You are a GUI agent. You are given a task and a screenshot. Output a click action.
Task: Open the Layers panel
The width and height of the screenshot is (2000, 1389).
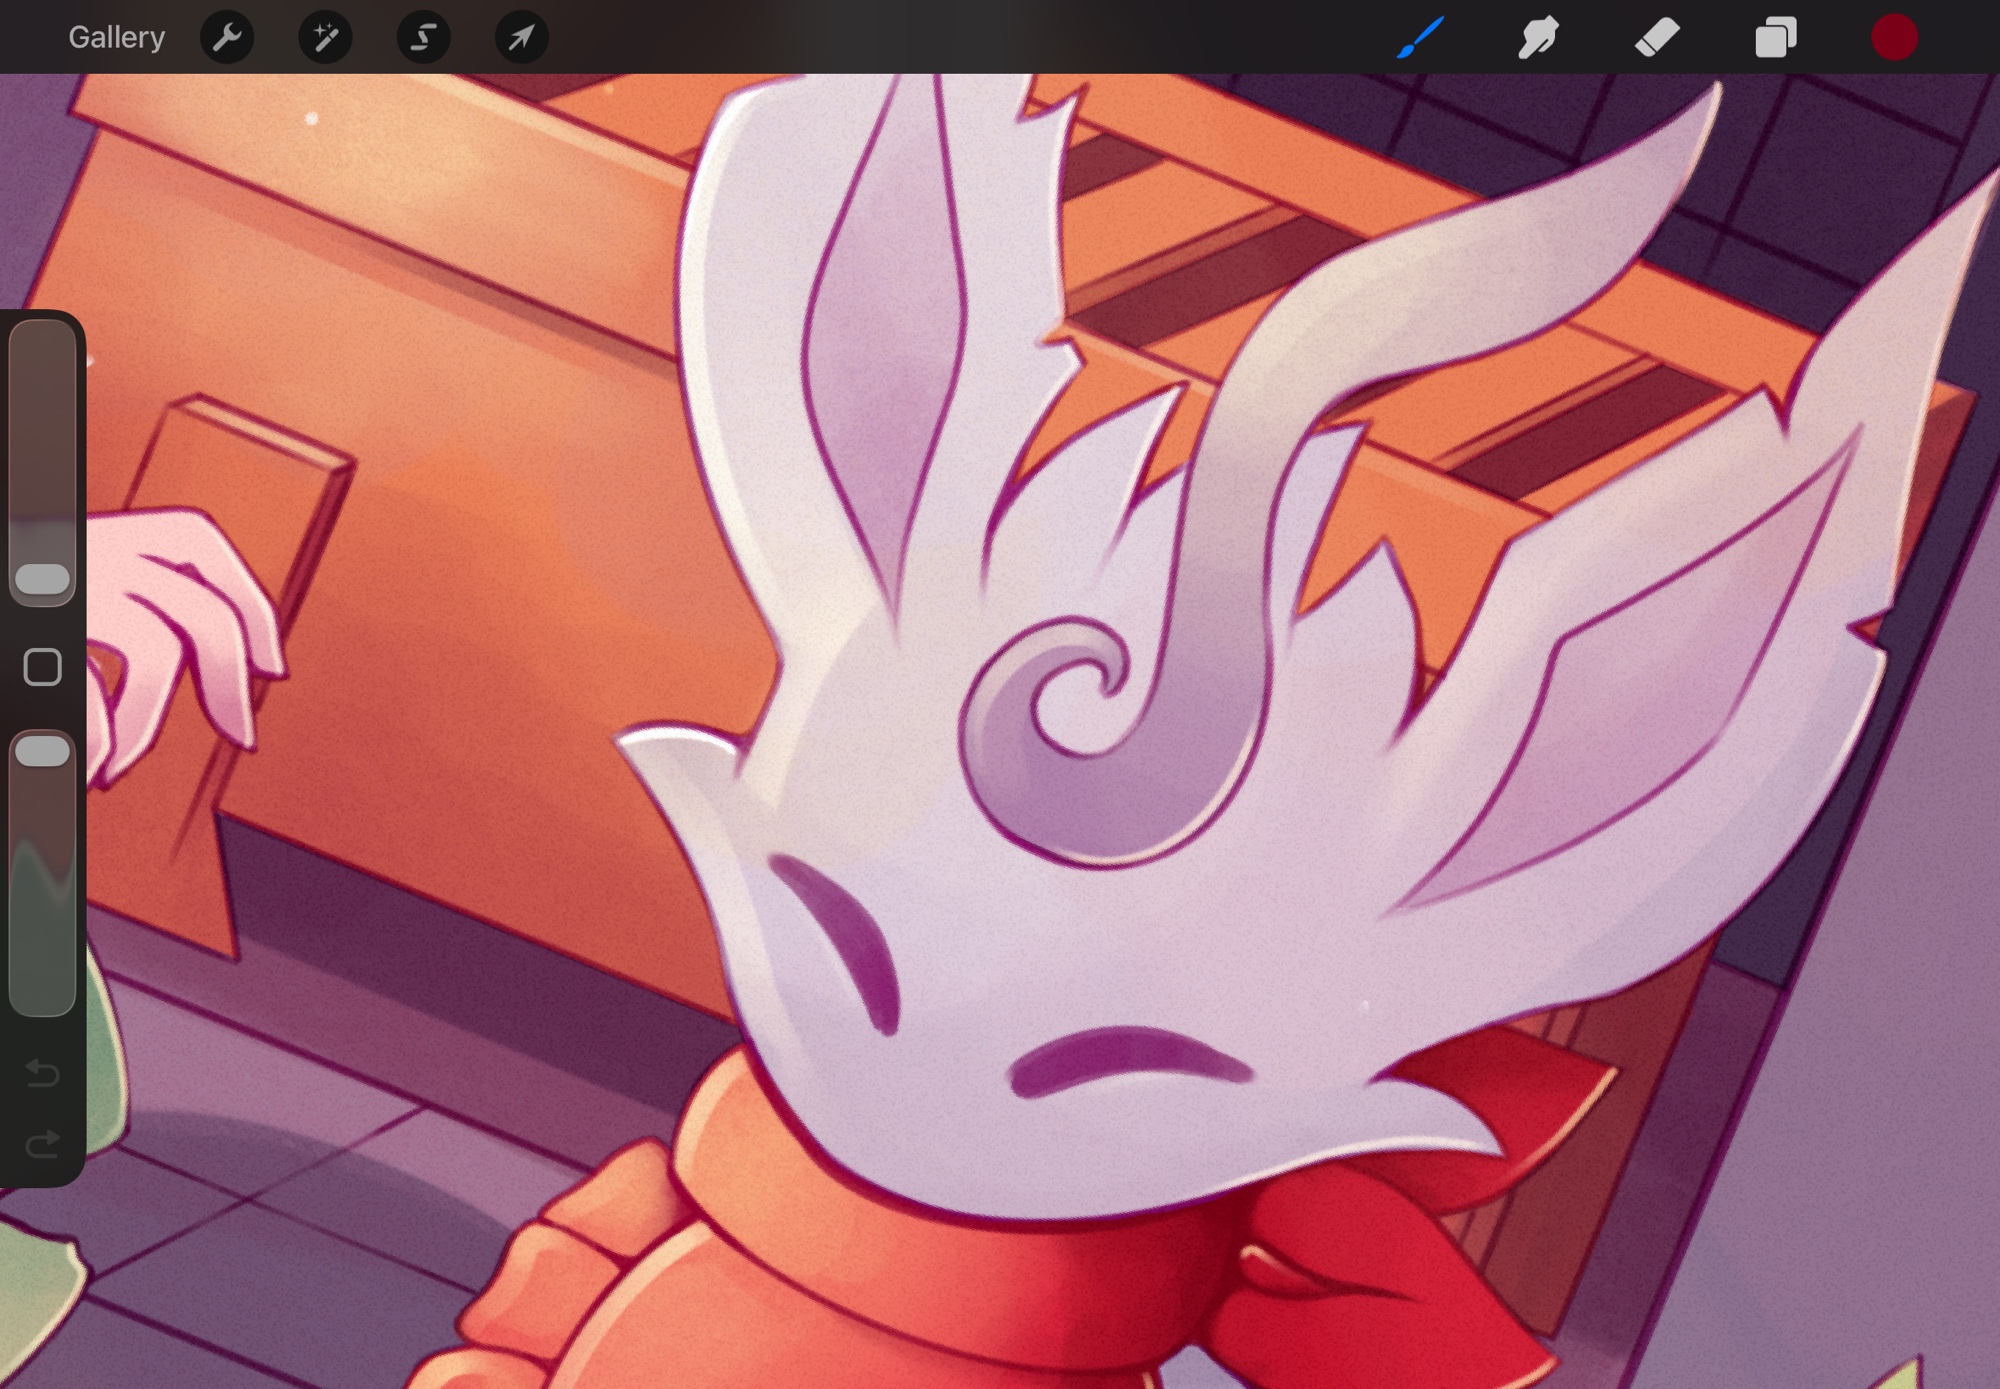[1776, 38]
